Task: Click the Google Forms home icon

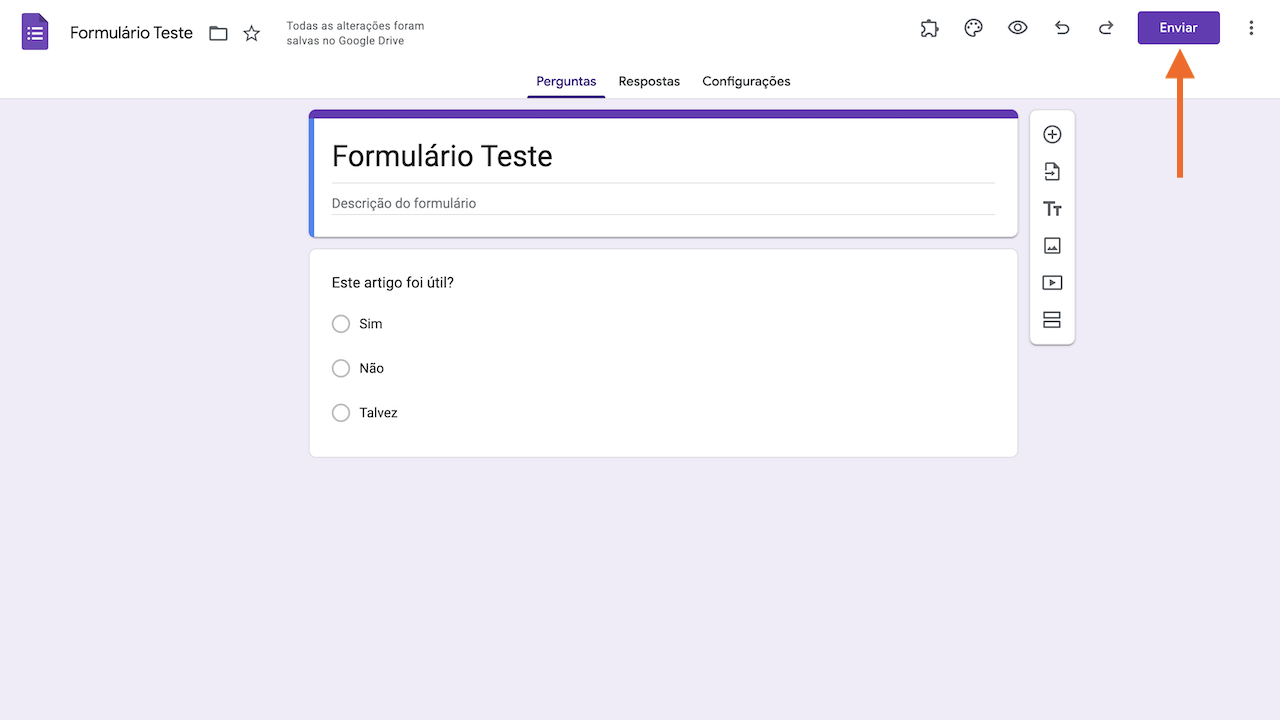Action: tap(35, 32)
